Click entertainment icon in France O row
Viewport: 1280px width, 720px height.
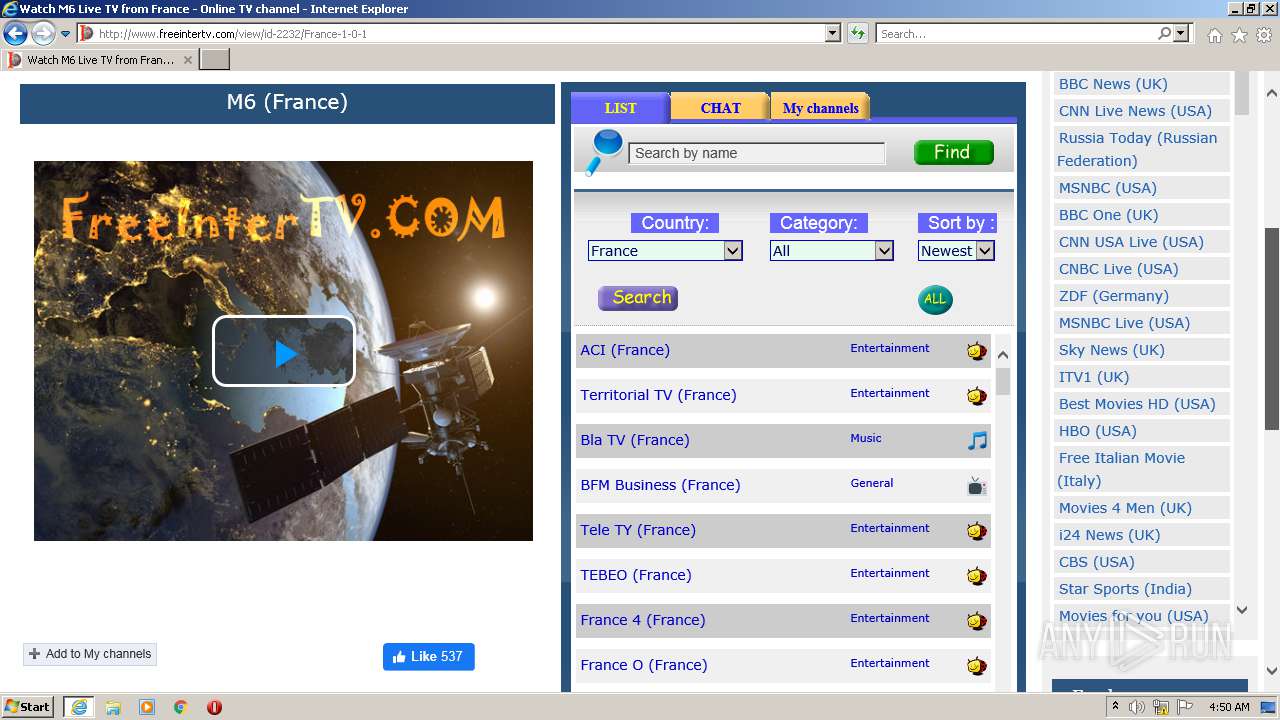[x=976, y=665]
